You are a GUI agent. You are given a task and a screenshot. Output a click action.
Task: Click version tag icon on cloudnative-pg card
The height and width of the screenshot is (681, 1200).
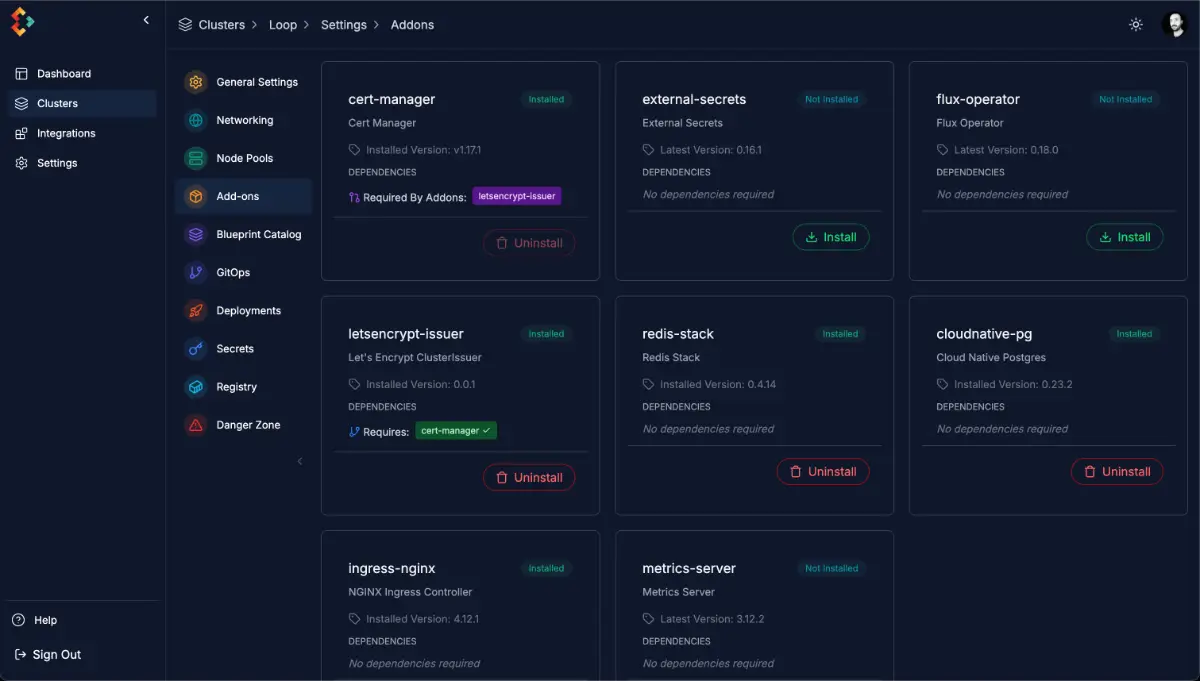point(942,384)
